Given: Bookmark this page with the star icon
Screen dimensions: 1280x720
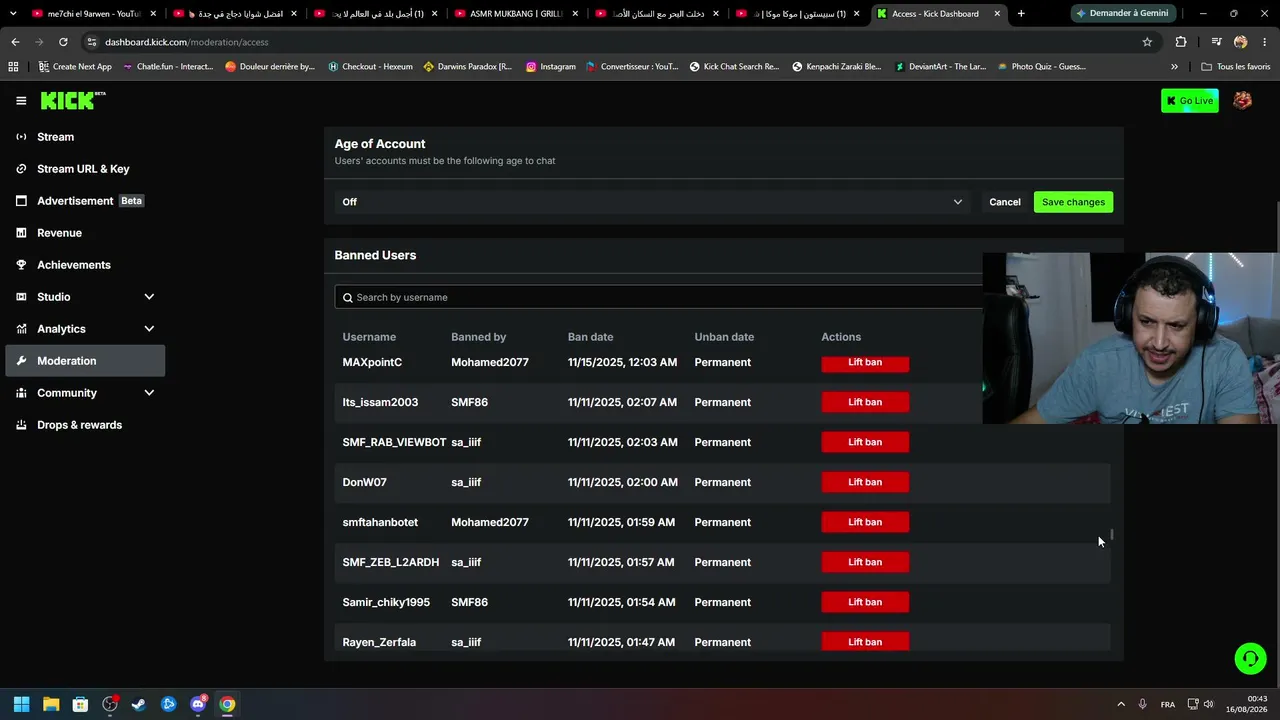Looking at the screenshot, I should click(x=1147, y=42).
